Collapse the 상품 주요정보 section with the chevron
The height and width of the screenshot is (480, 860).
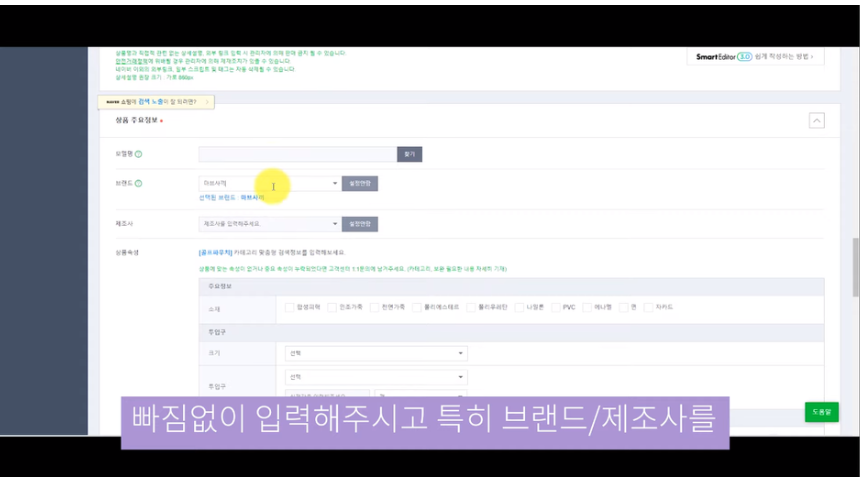pos(816,121)
